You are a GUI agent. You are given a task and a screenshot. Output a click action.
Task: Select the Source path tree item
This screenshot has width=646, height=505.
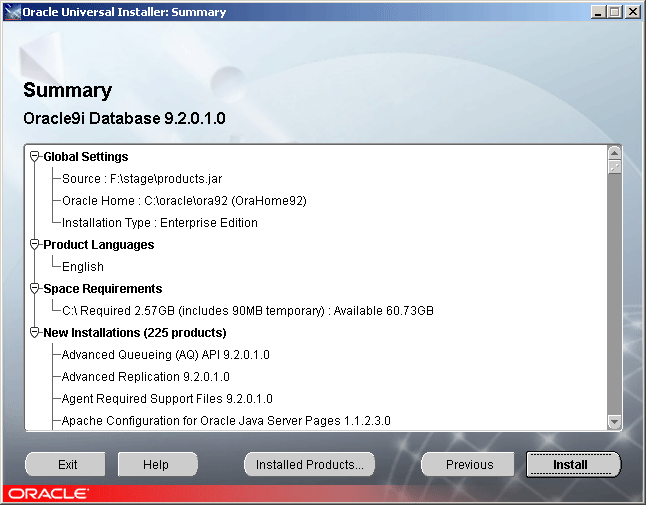pyautogui.click(x=142, y=179)
